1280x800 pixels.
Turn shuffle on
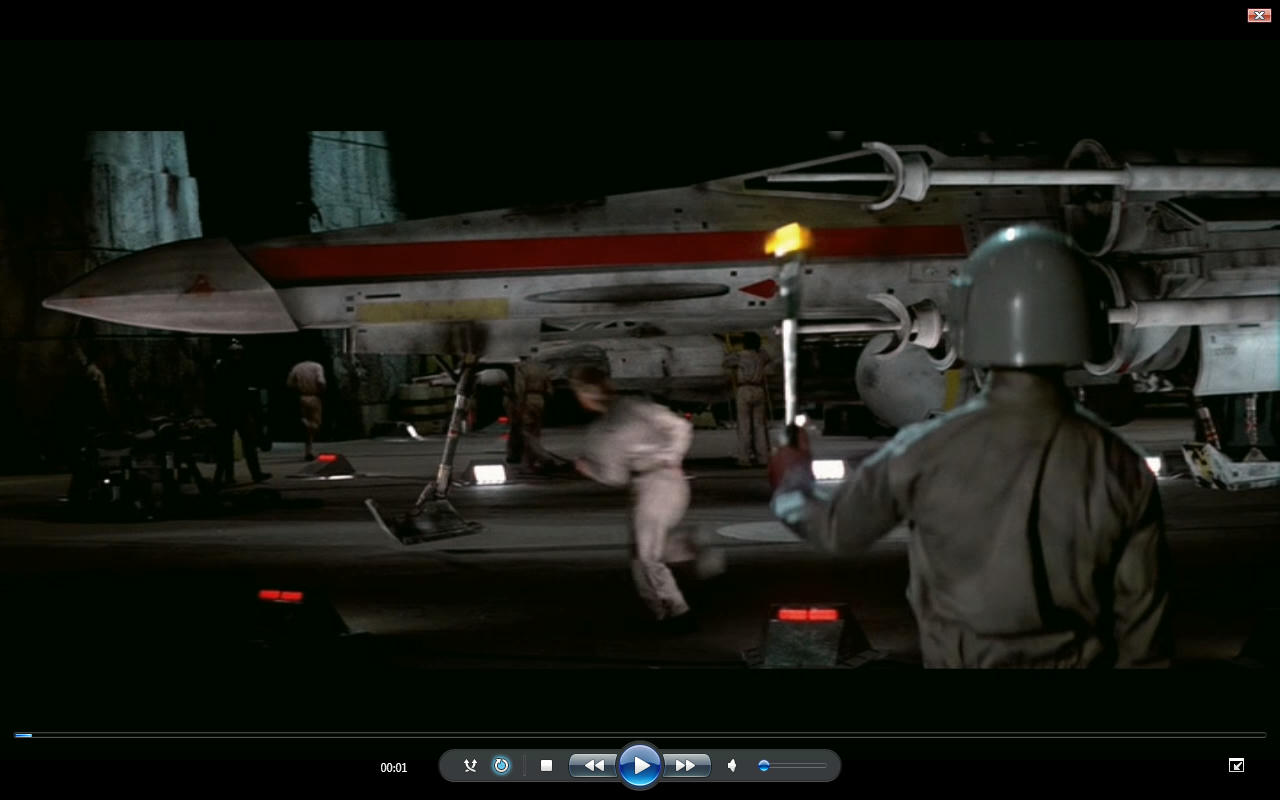(470, 766)
